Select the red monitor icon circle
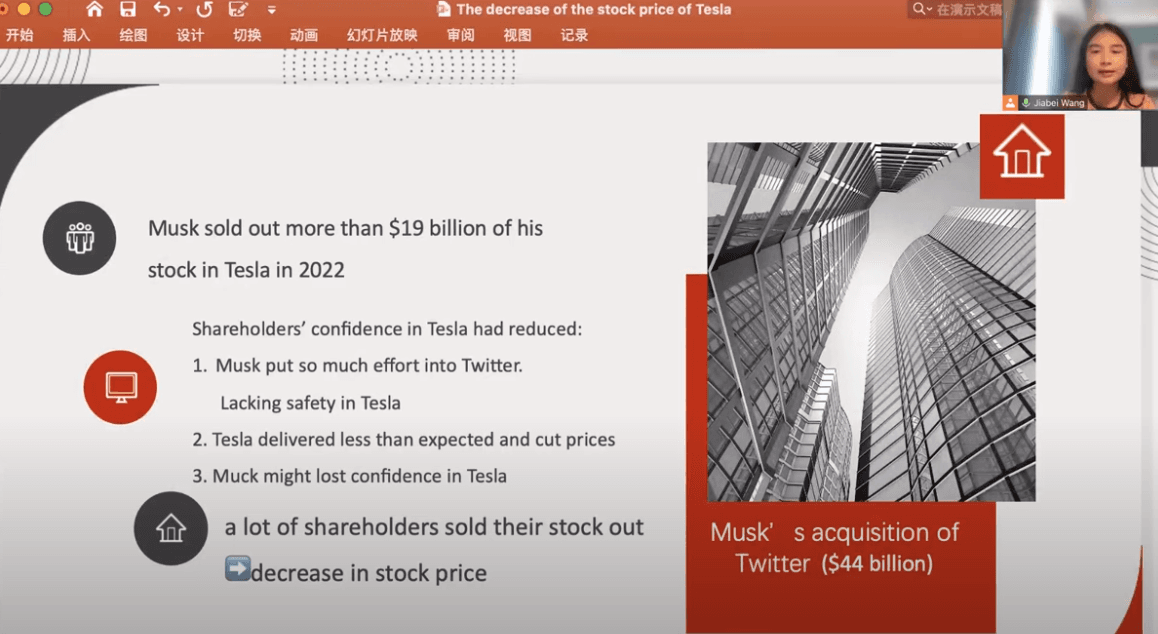The width and height of the screenshot is (1158, 634). click(x=120, y=387)
